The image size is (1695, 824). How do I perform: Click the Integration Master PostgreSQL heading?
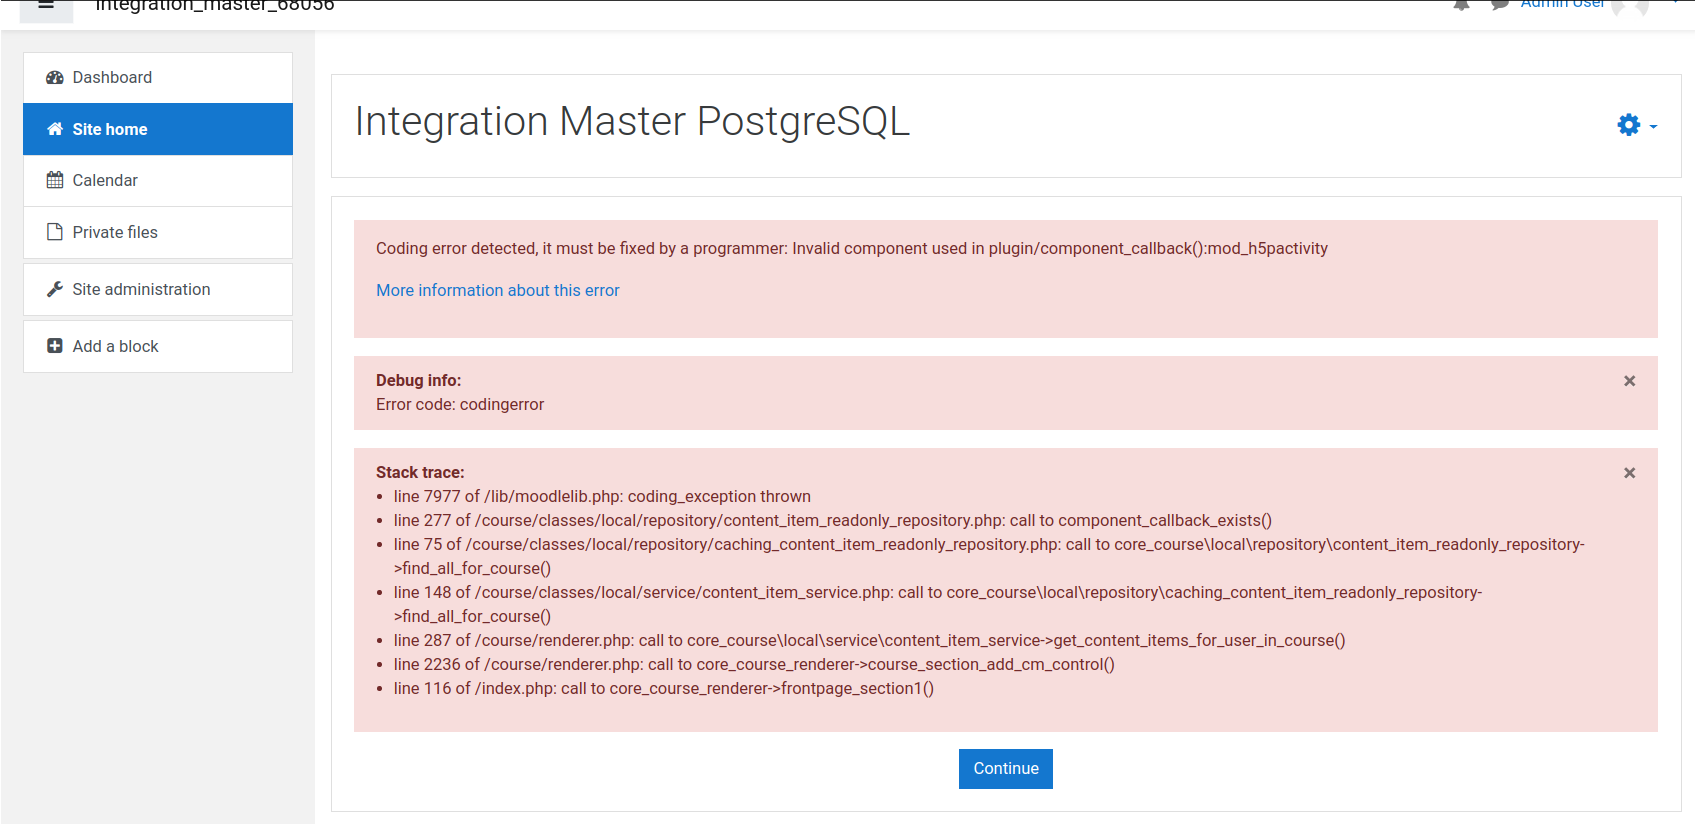pyautogui.click(x=632, y=122)
